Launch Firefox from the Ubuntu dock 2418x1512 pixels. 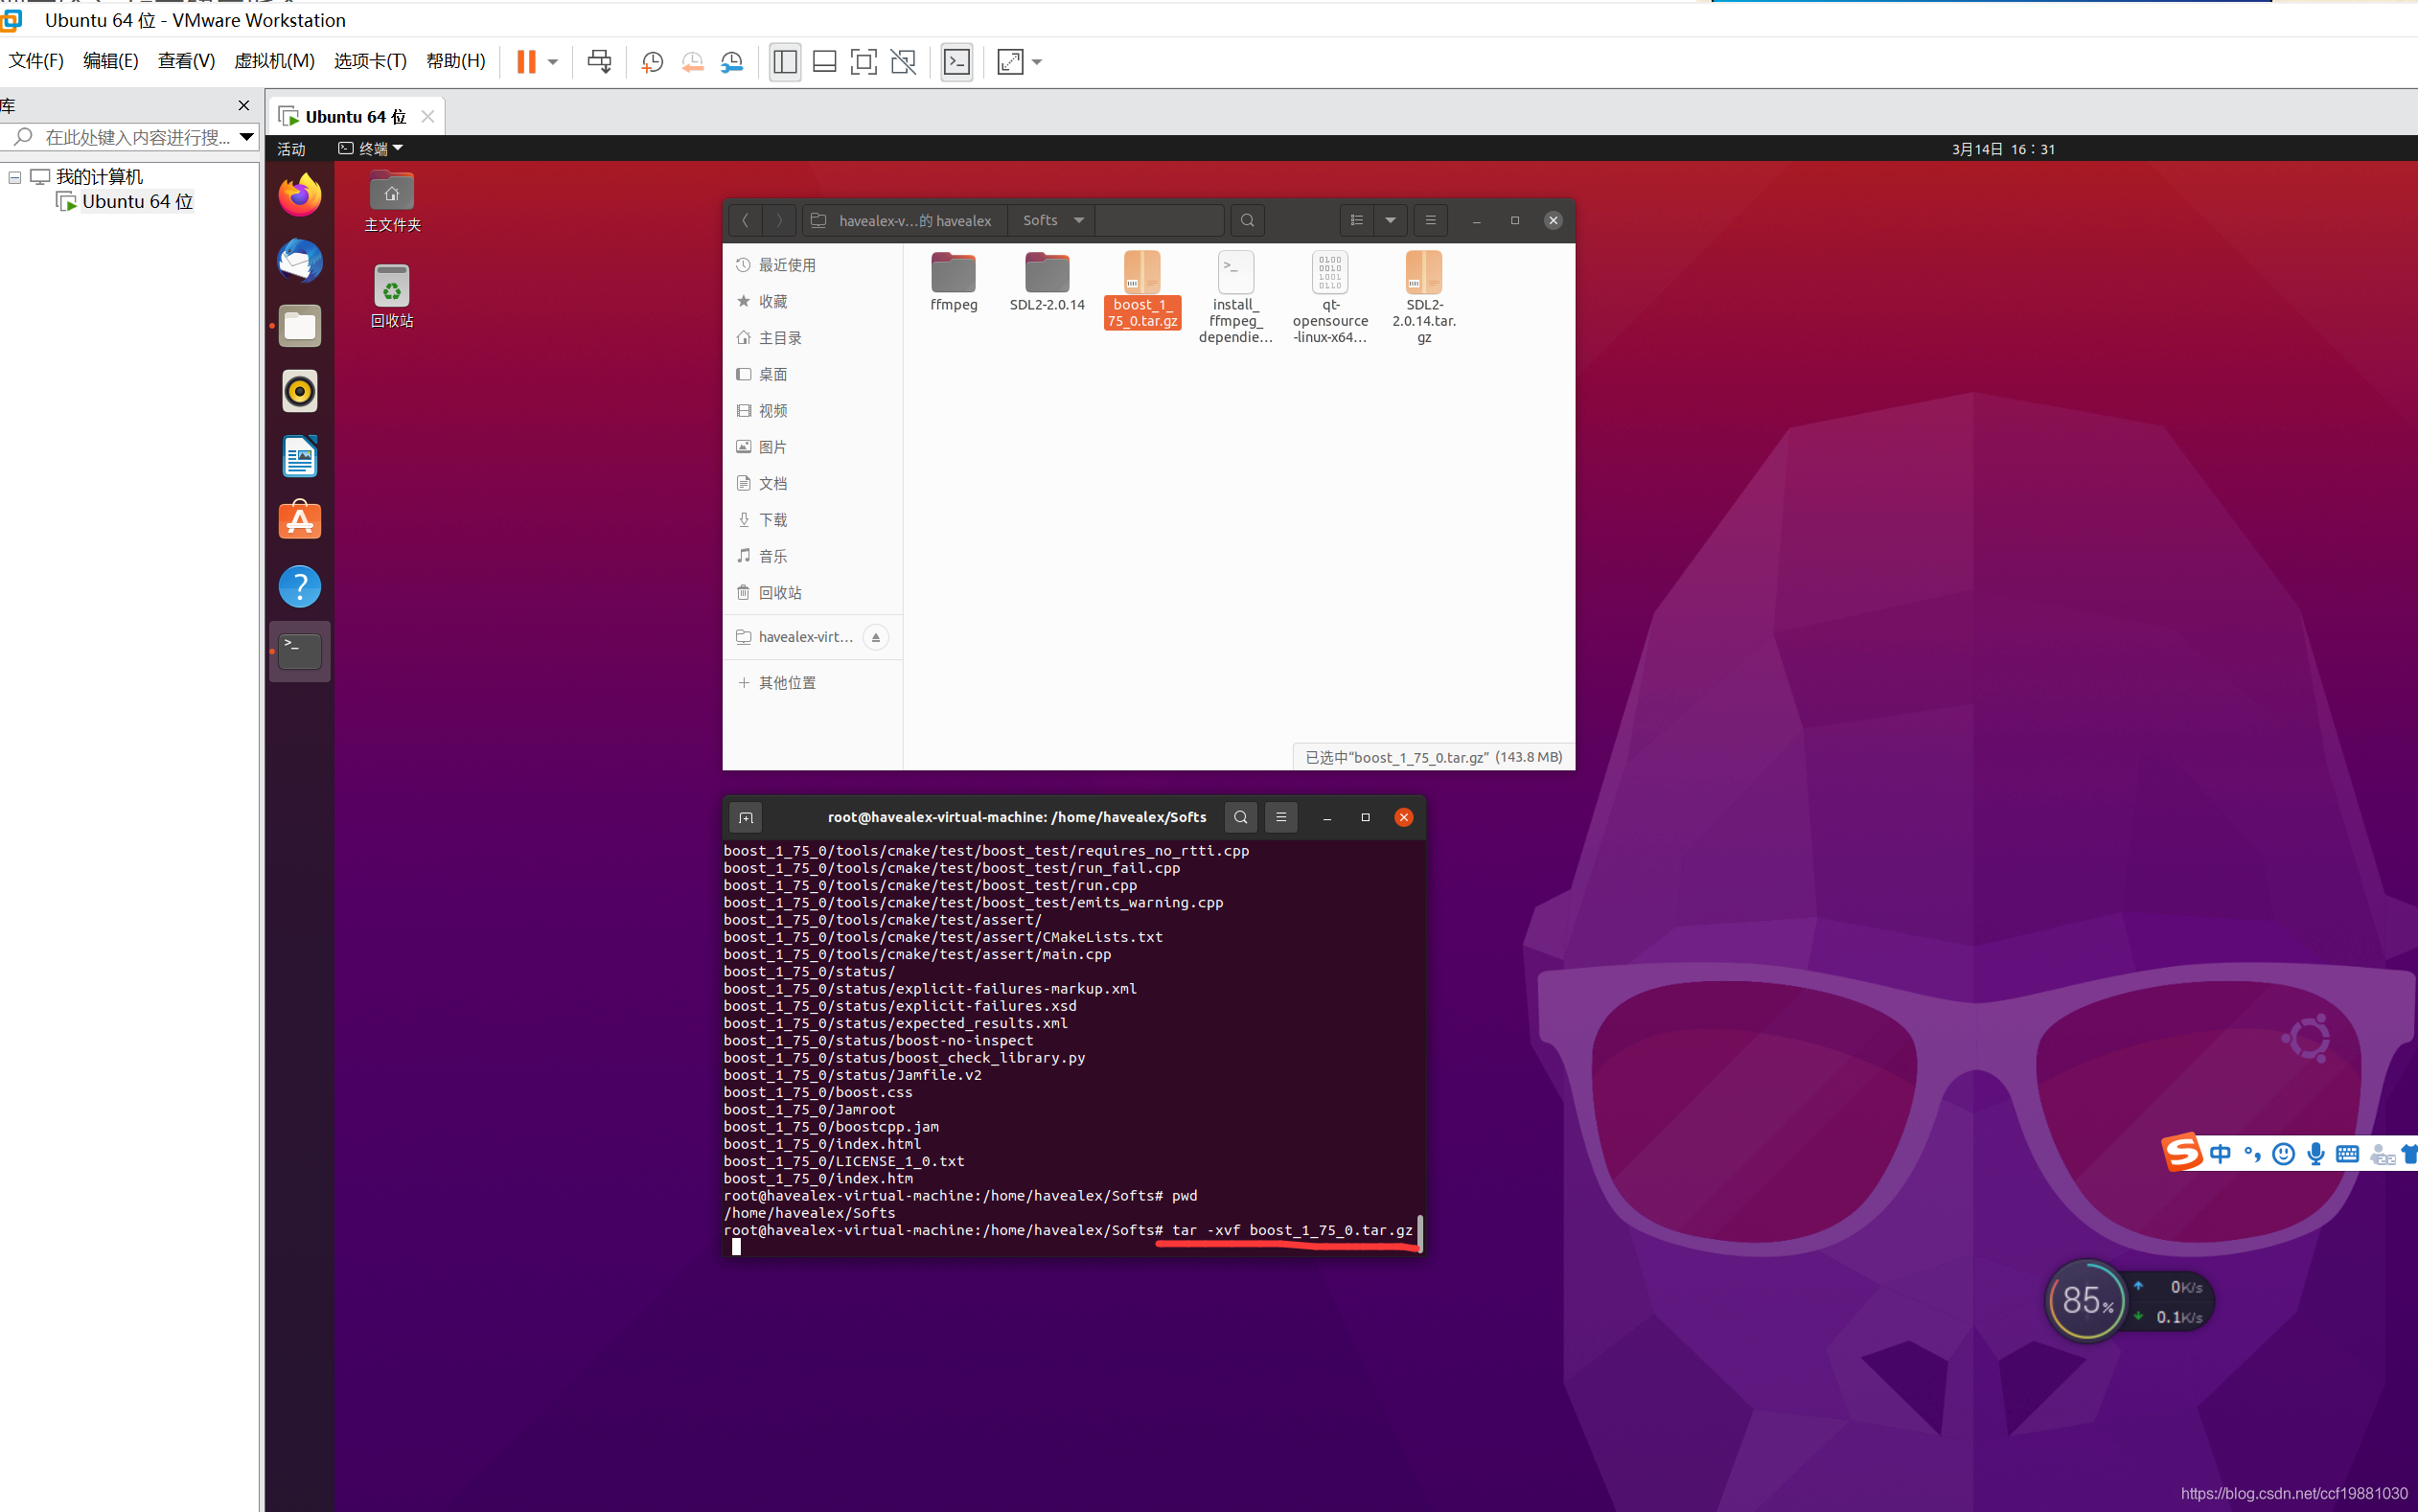click(299, 194)
